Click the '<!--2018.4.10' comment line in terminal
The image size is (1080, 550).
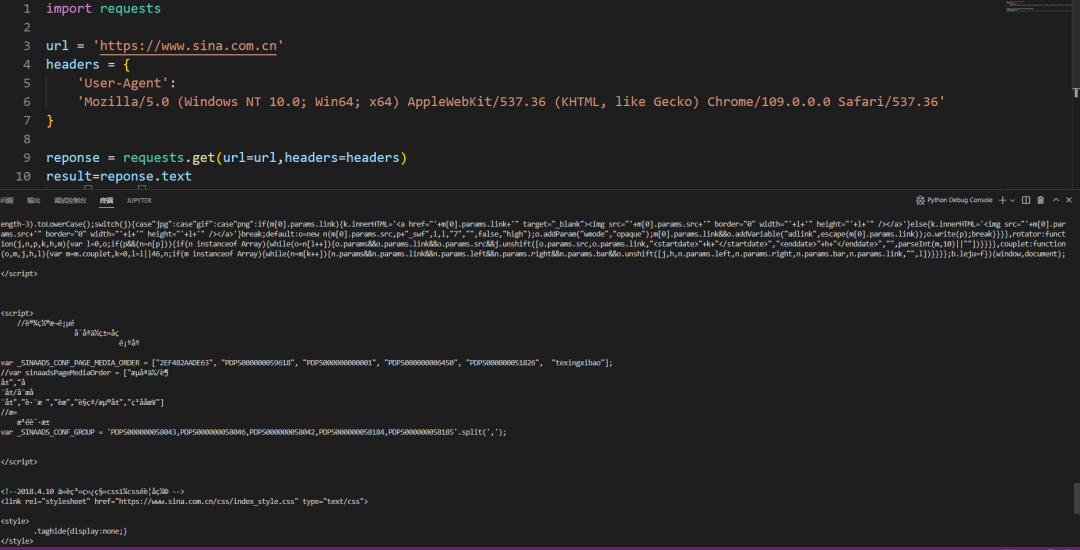click(x=92, y=491)
